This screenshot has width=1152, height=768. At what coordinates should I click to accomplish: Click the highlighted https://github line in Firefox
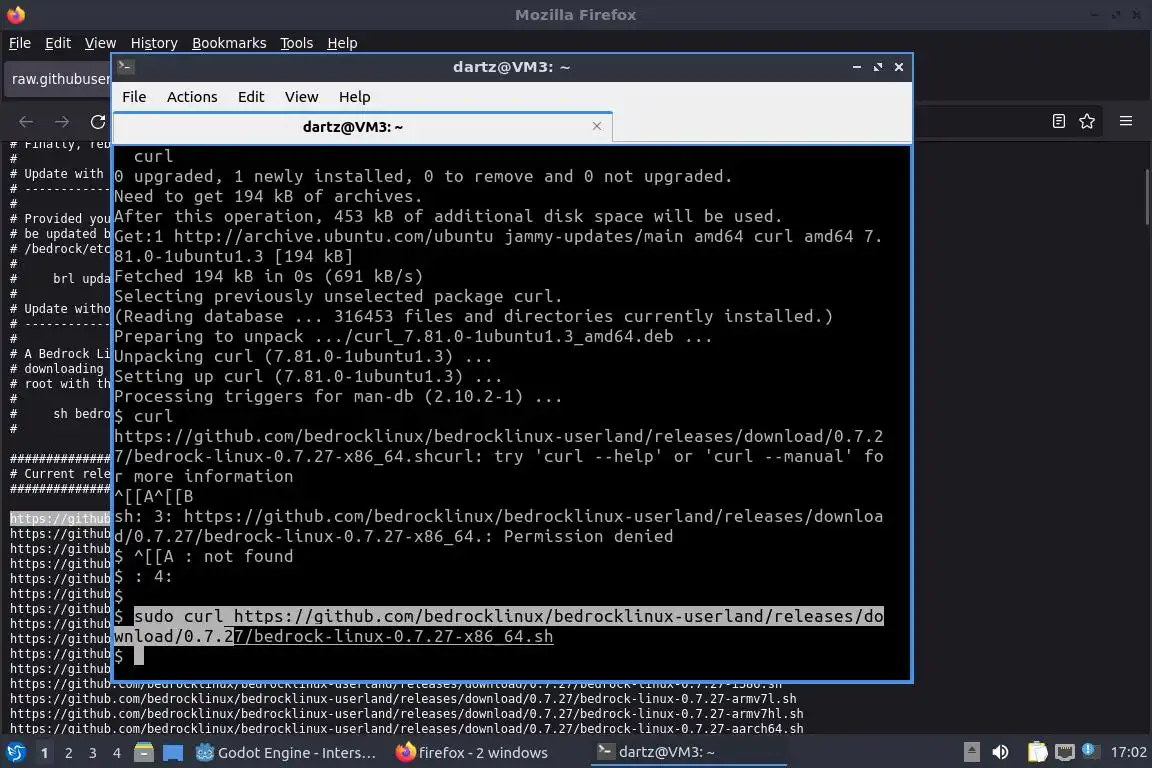[x=60, y=519]
